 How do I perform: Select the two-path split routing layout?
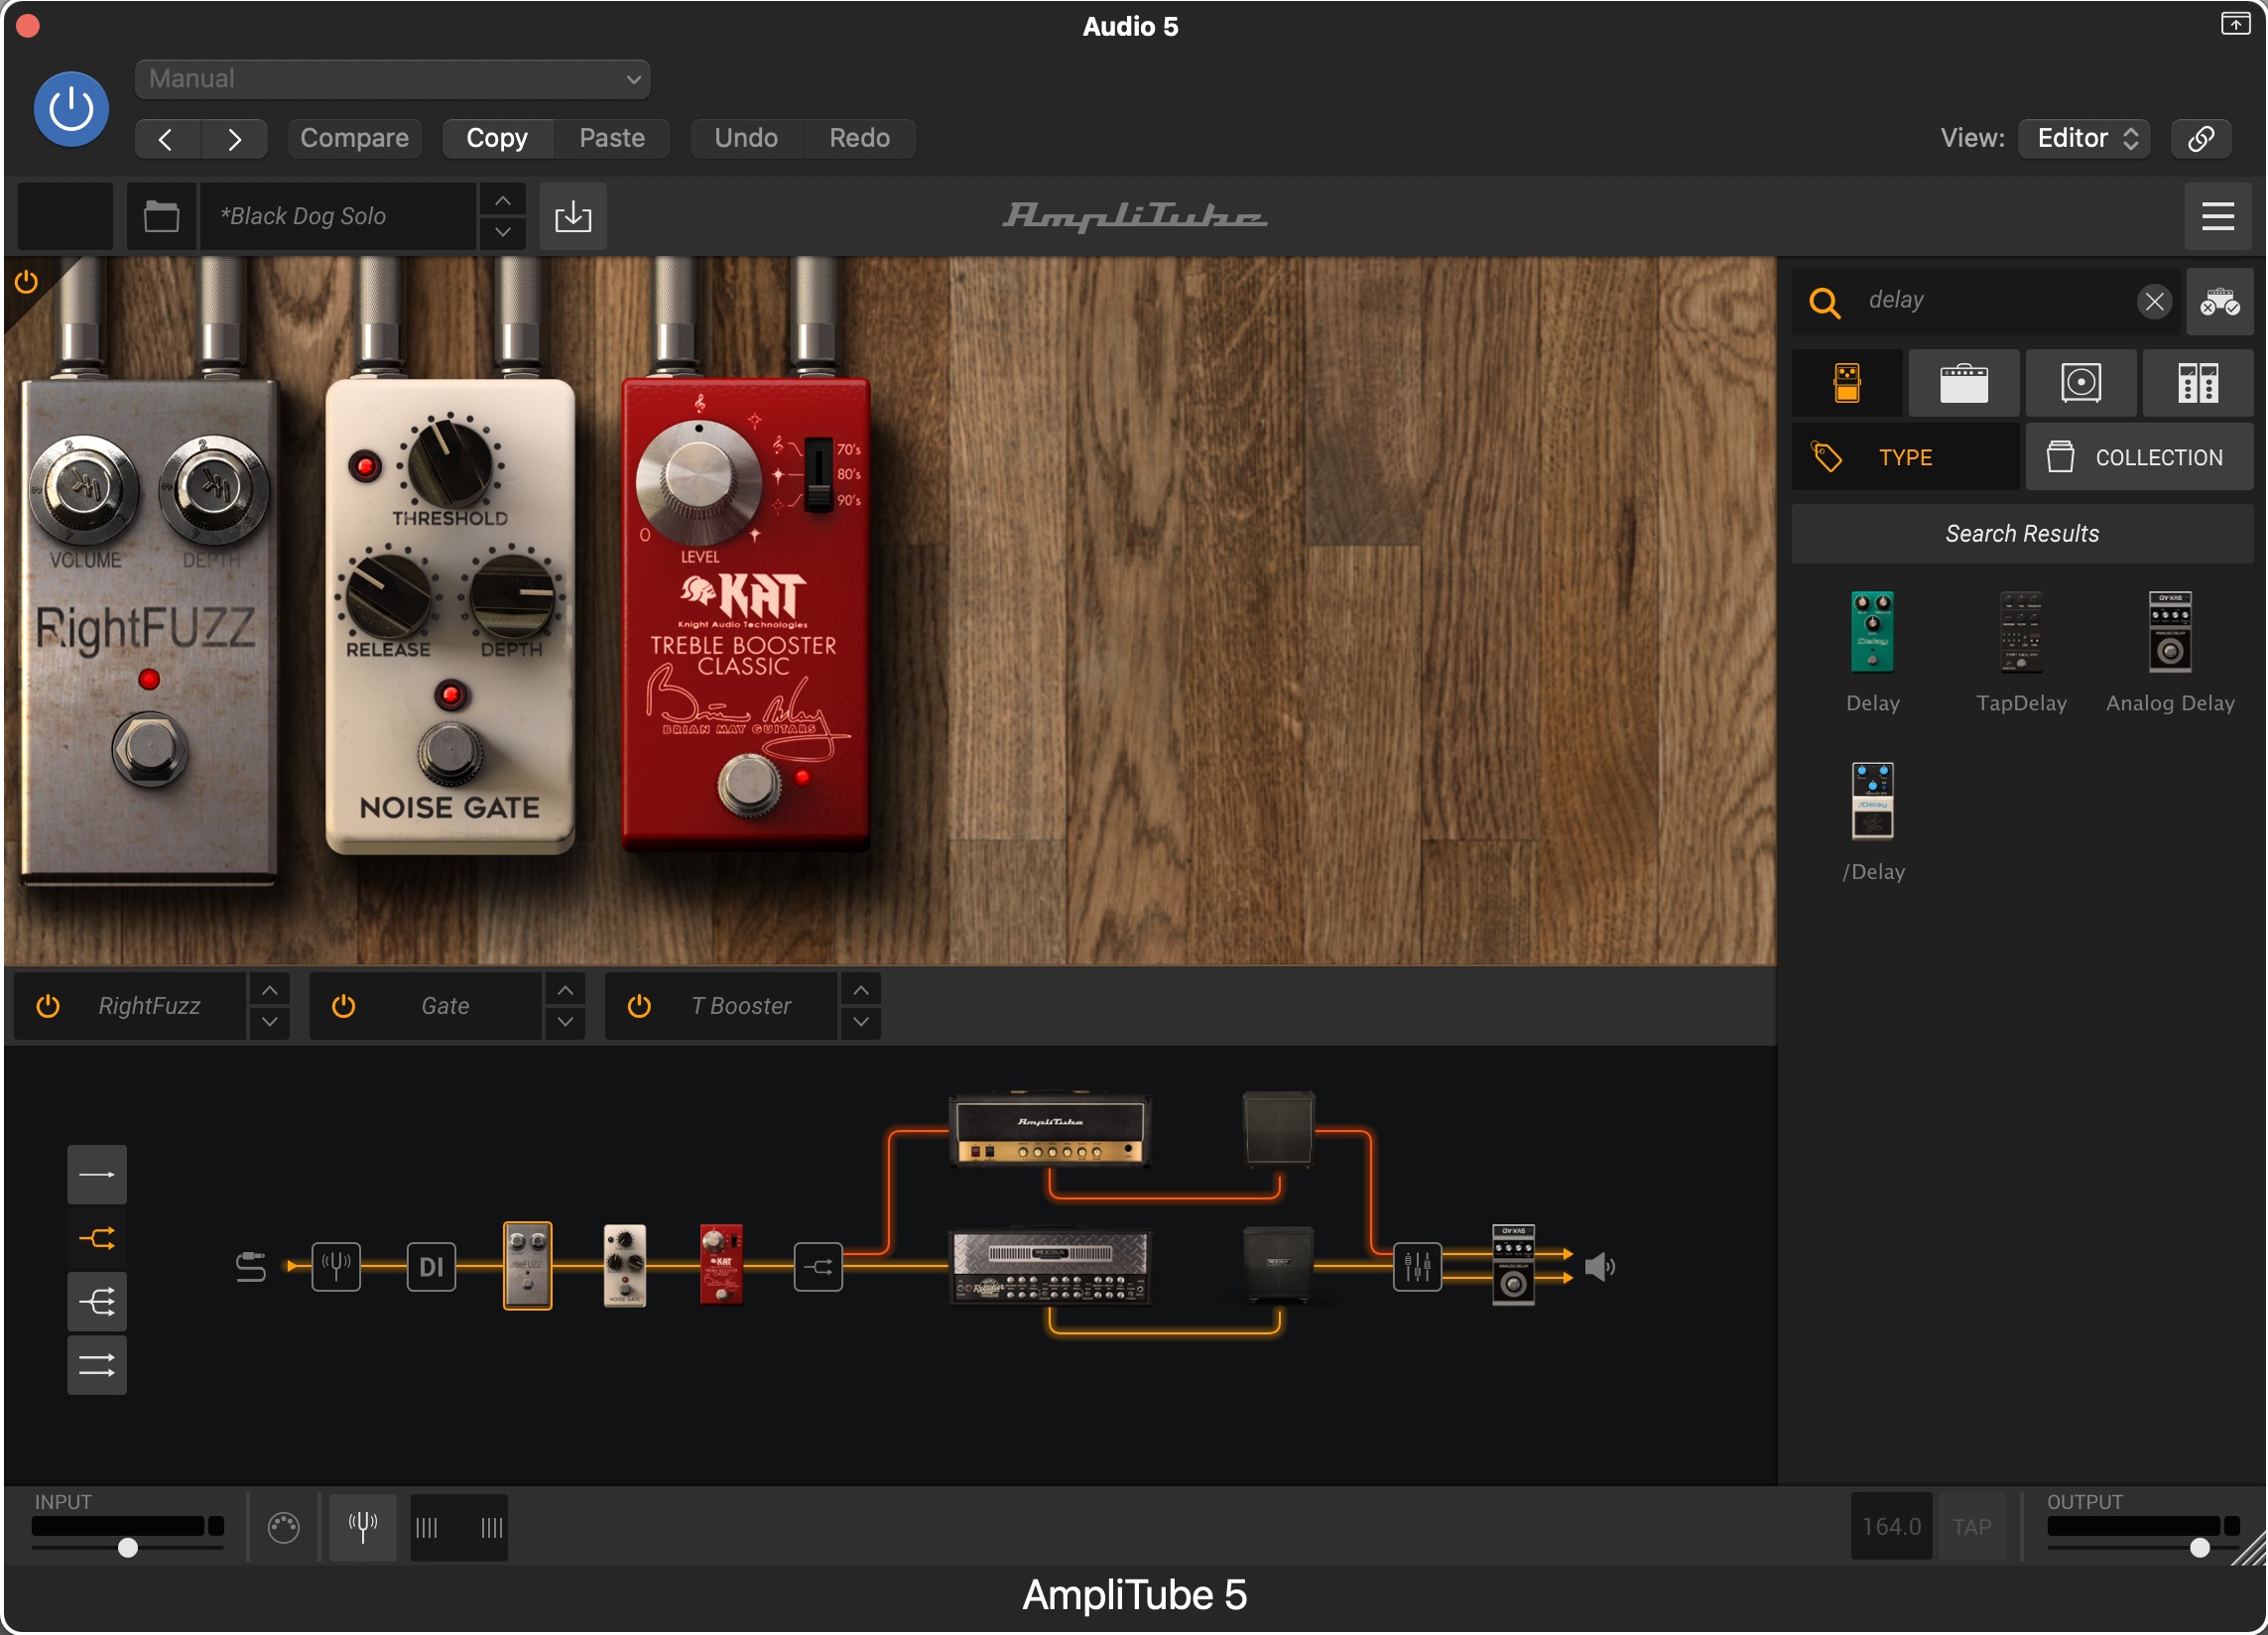pos(97,1239)
